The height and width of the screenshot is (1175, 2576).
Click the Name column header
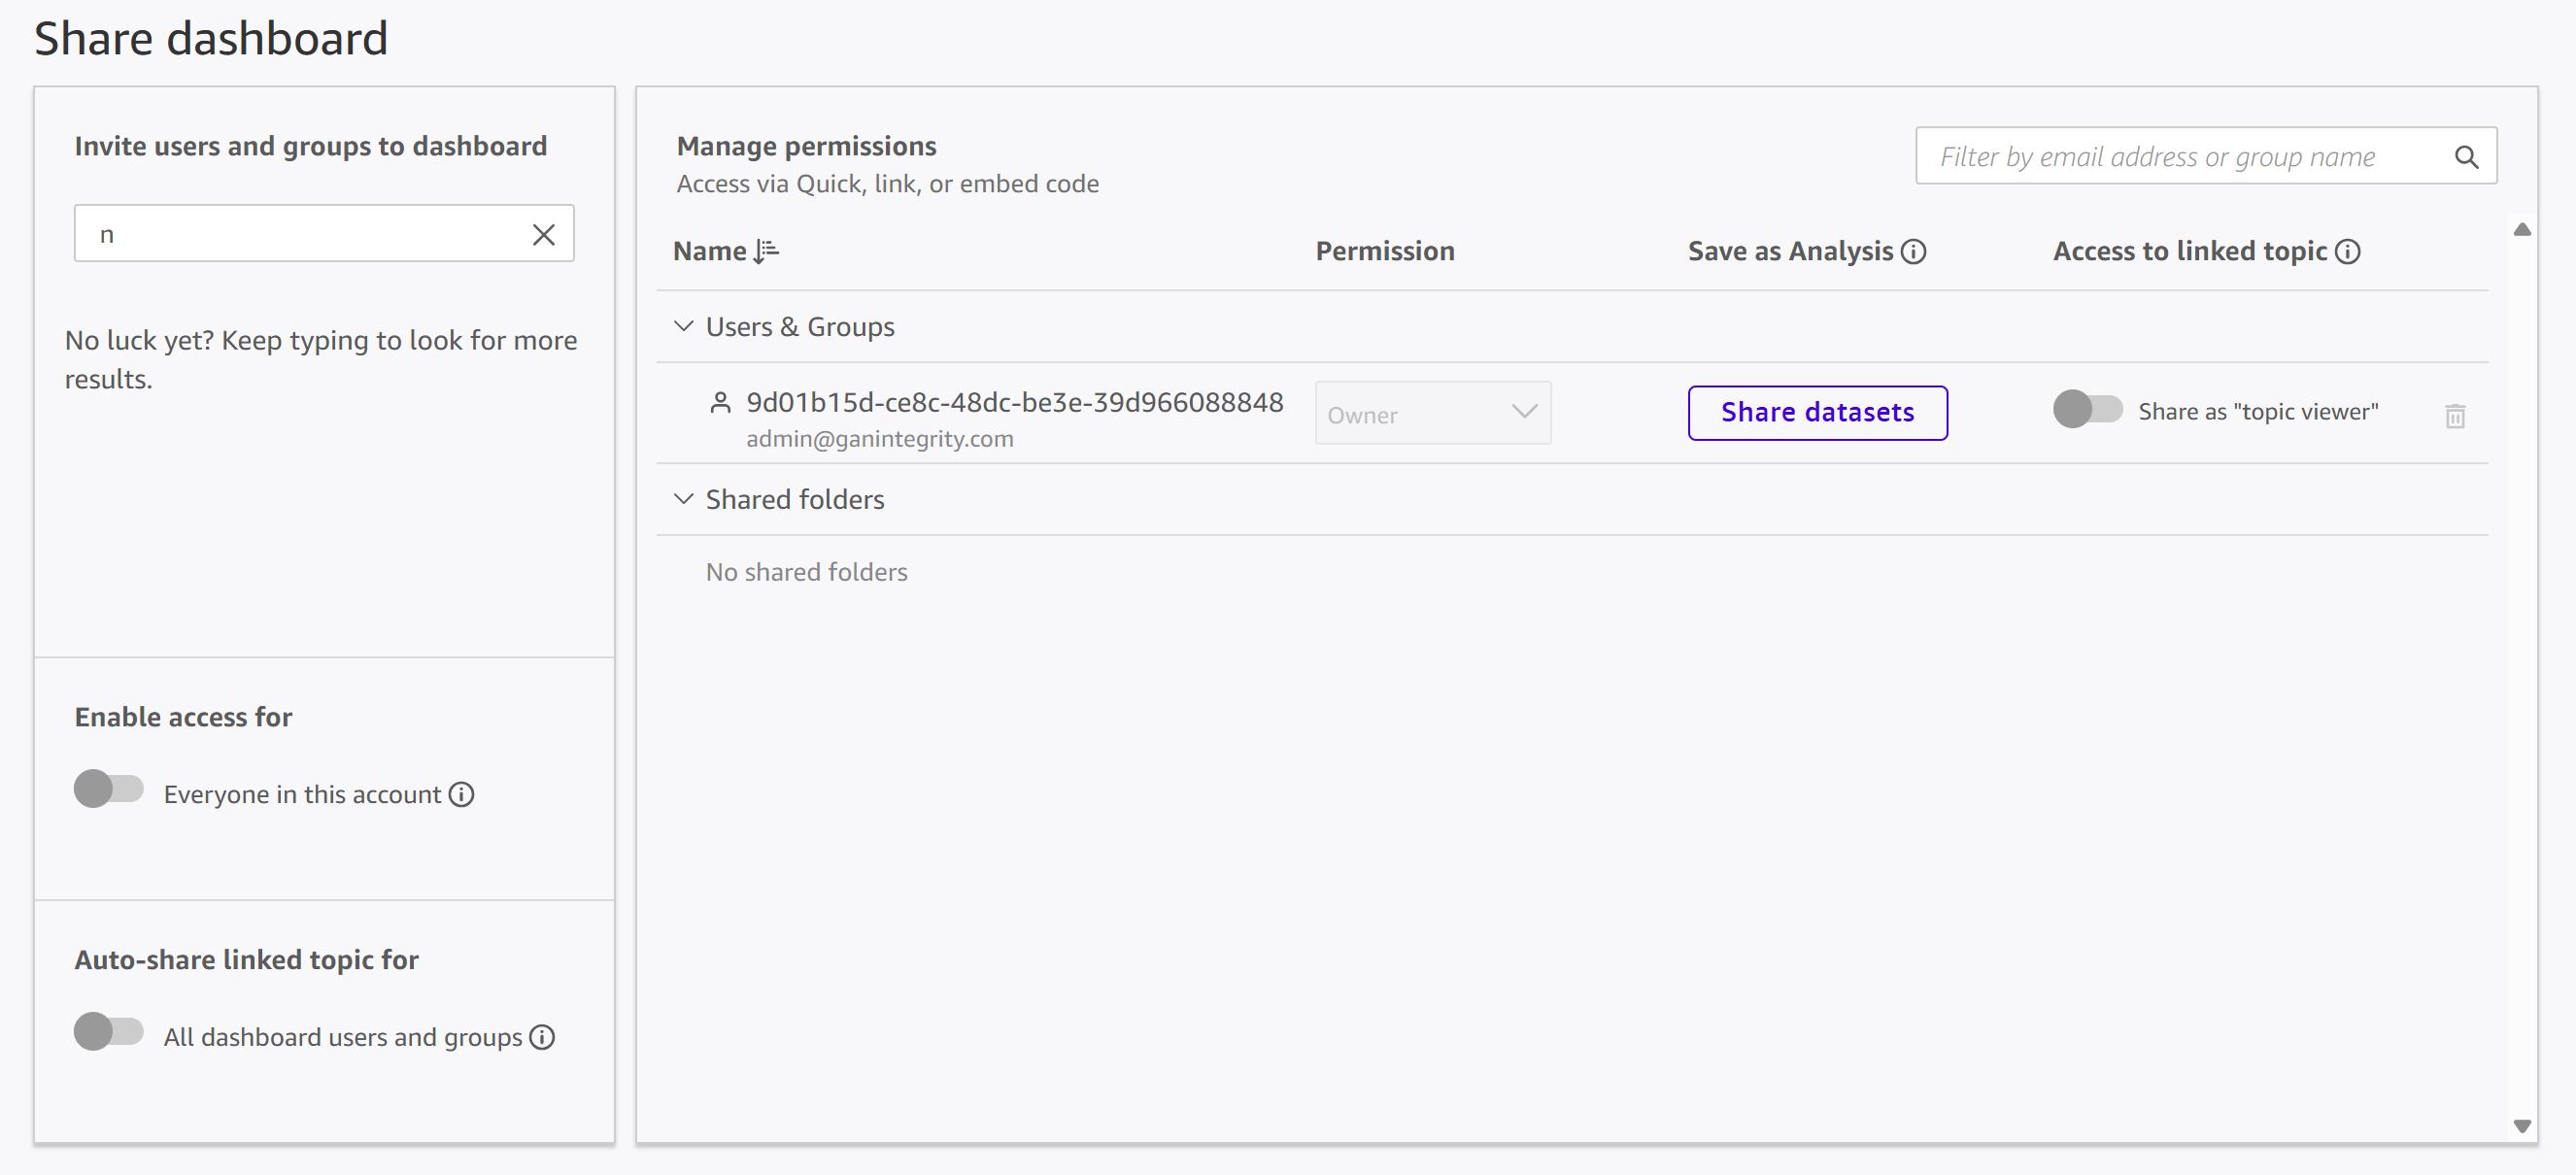coord(709,251)
